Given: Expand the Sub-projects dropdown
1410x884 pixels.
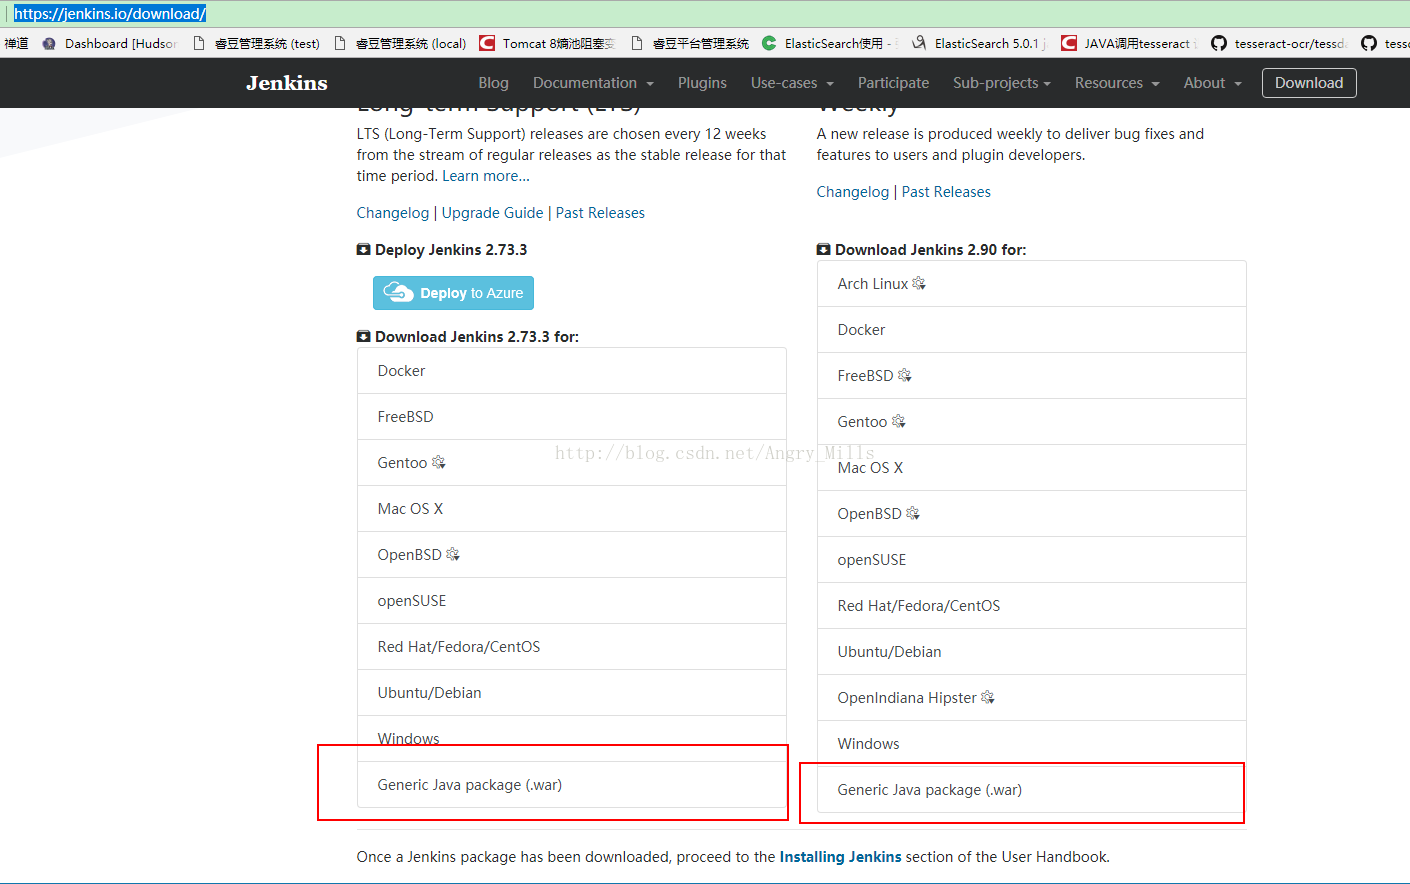Looking at the screenshot, I should point(1002,83).
